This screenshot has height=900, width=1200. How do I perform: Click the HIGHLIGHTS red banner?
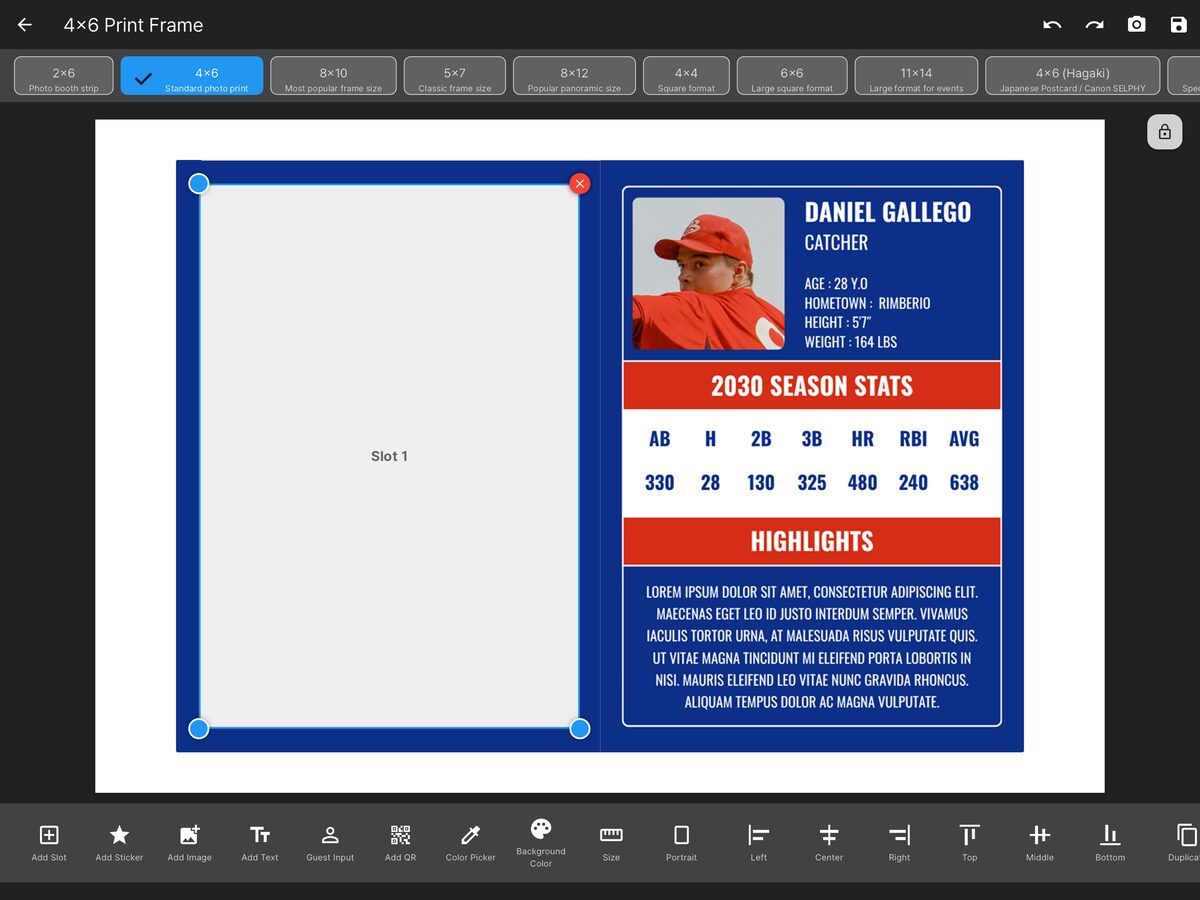(x=812, y=541)
